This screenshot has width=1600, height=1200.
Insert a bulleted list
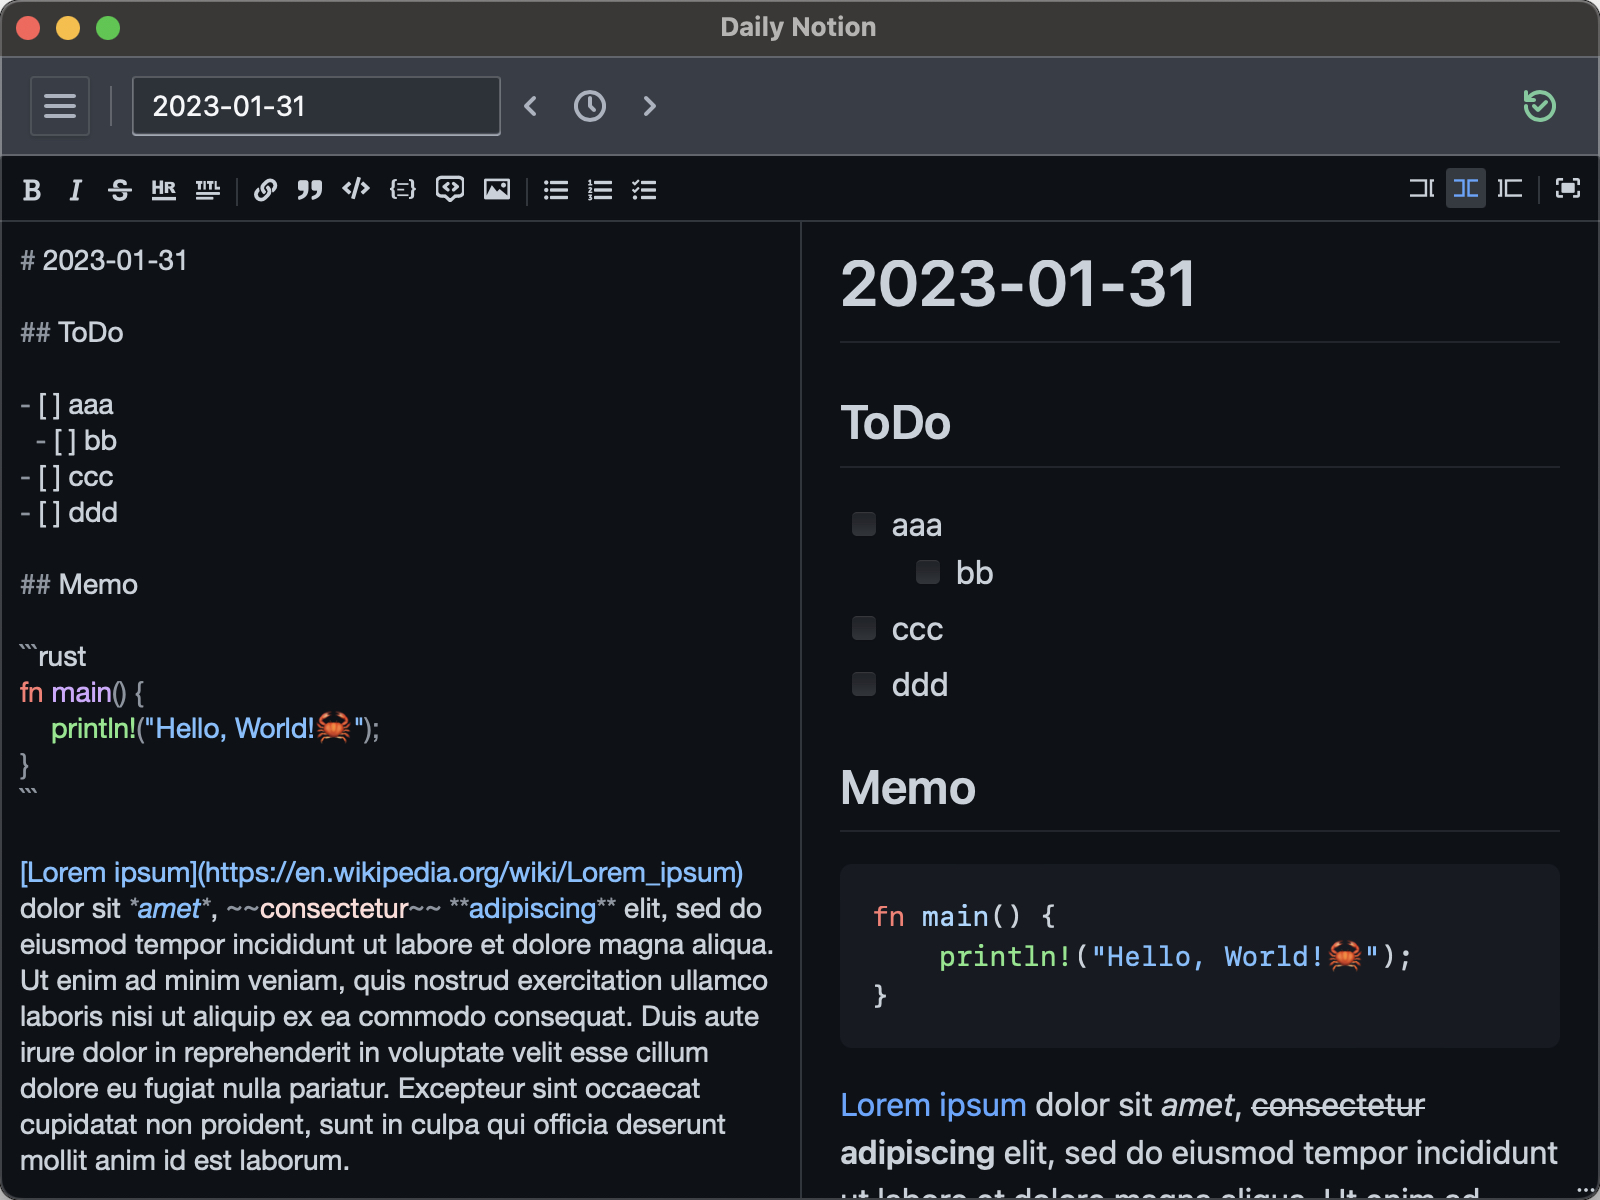point(556,189)
